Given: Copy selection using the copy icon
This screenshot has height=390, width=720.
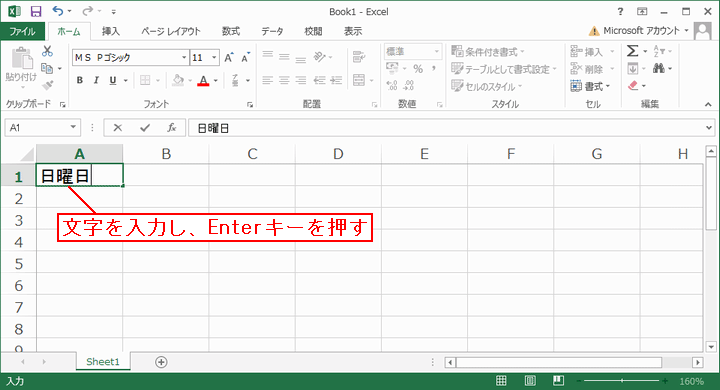Looking at the screenshot, I should pyautogui.click(x=47, y=68).
